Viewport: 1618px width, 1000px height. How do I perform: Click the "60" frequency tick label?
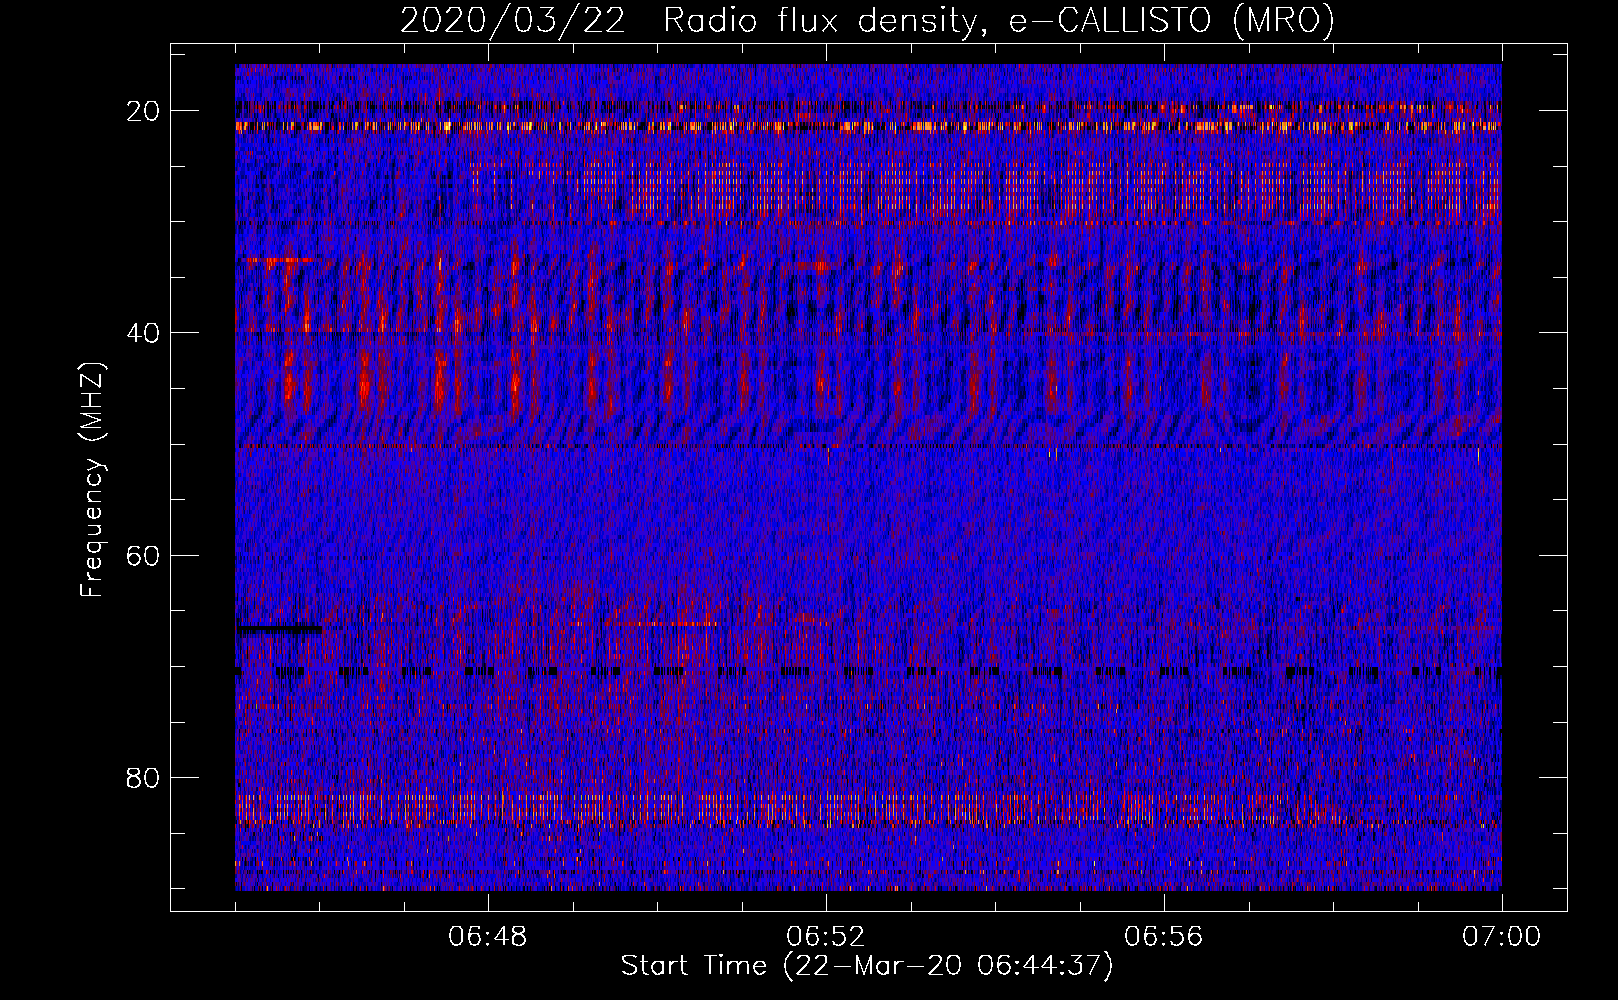point(144,555)
